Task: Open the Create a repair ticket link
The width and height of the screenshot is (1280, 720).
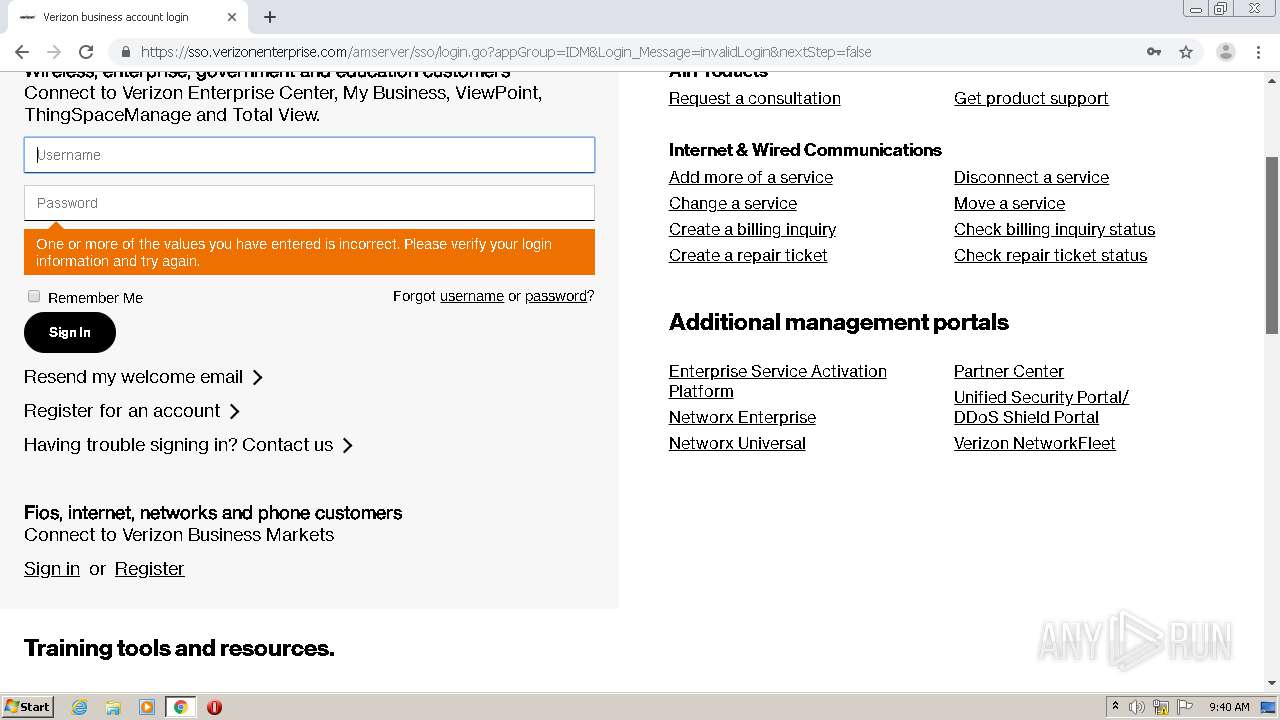Action: (x=748, y=255)
